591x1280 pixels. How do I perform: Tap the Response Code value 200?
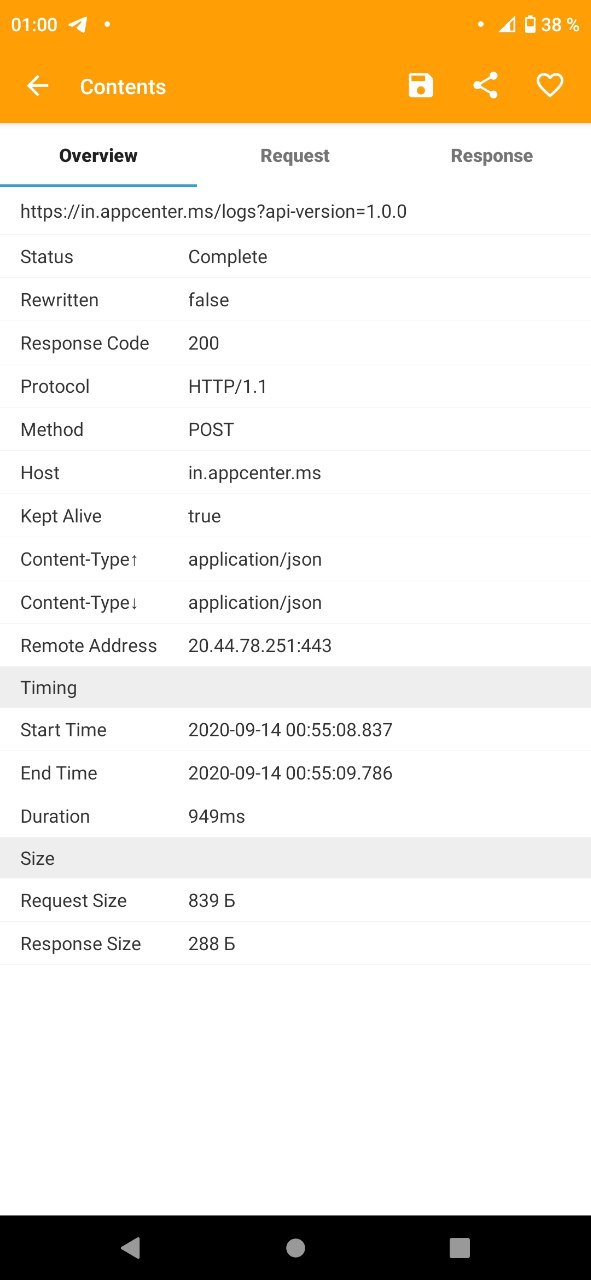click(204, 343)
